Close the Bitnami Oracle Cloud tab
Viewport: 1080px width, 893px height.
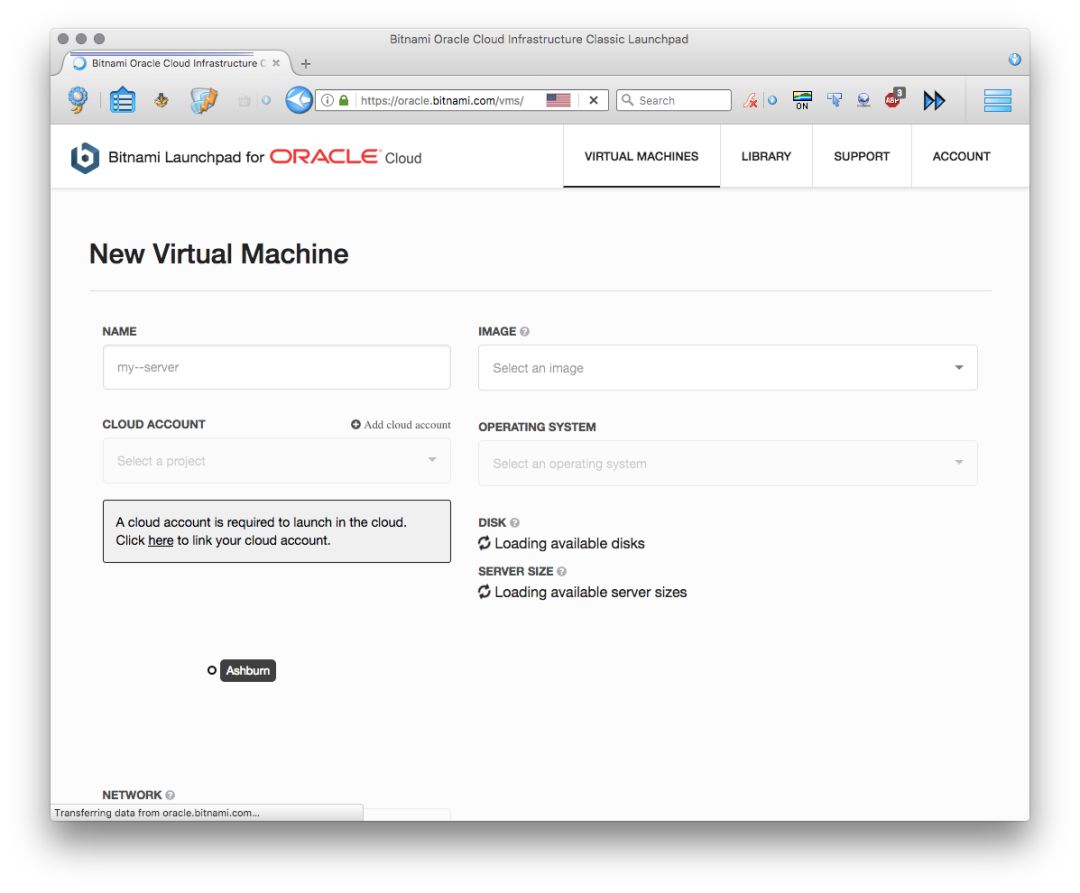pyautogui.click(x=276, y=63)
